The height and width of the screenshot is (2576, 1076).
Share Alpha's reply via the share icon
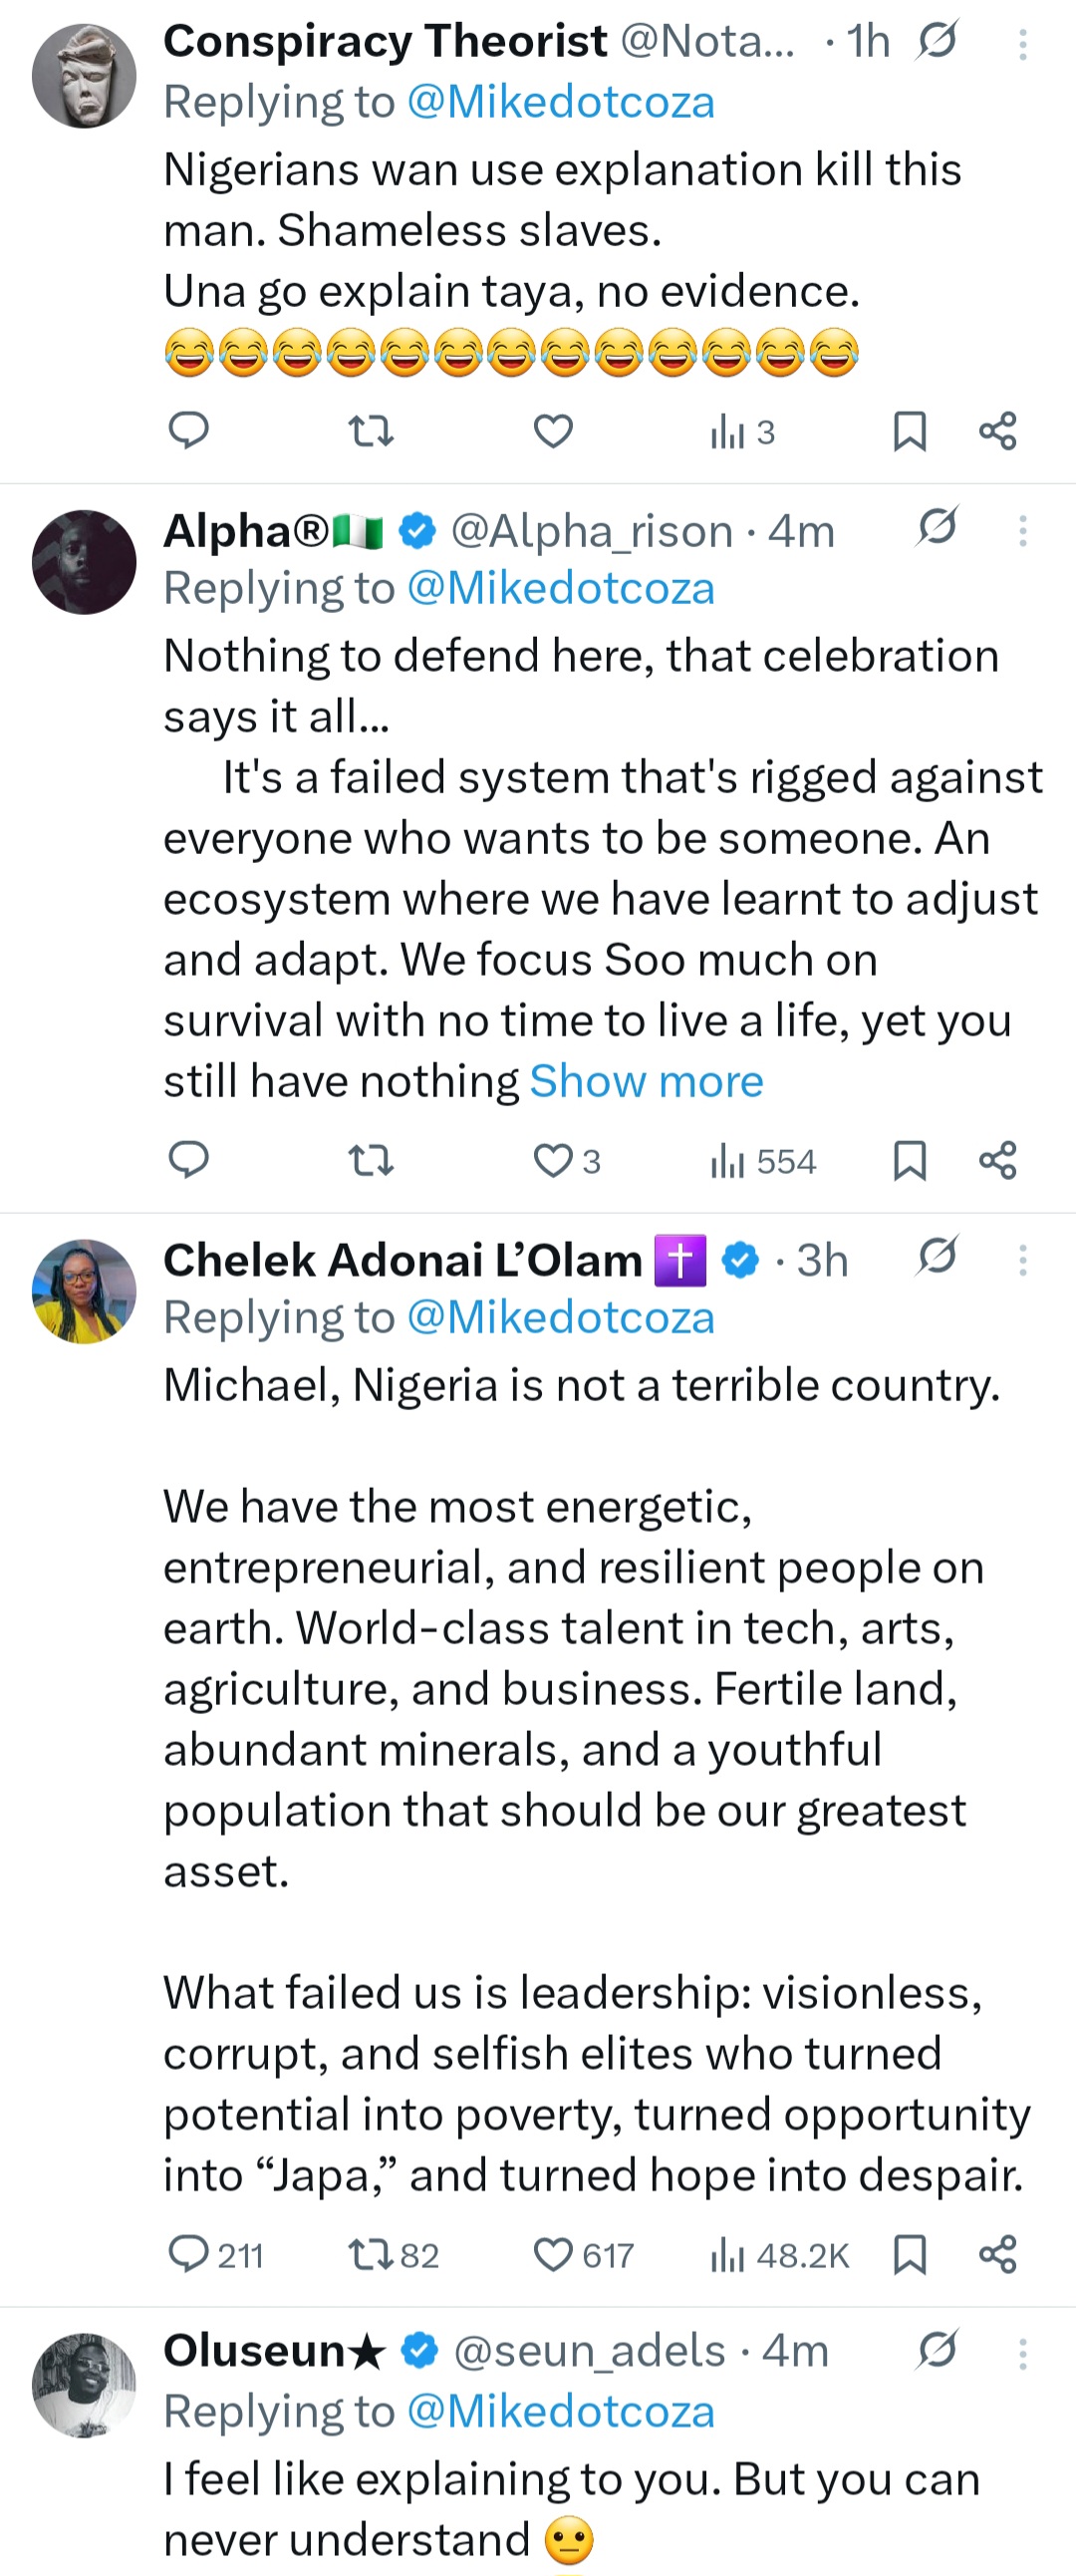click(997, 1160)
